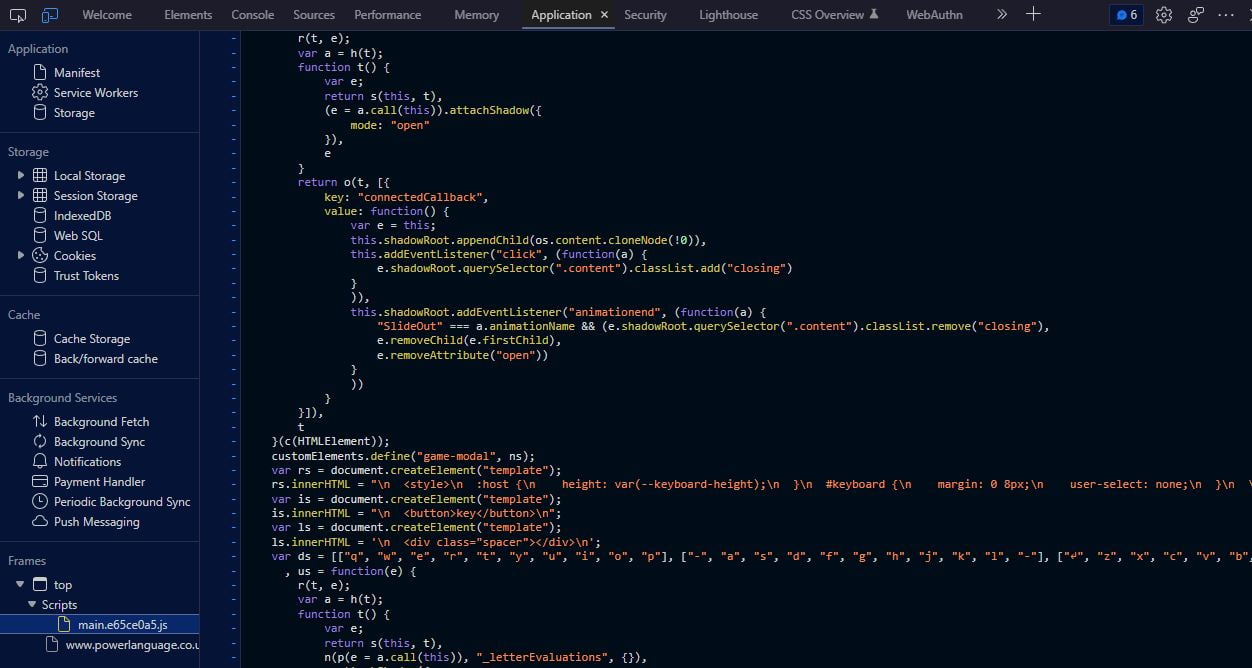Open the customize DevTools ellipsis menu

[x=1226, y=15]
